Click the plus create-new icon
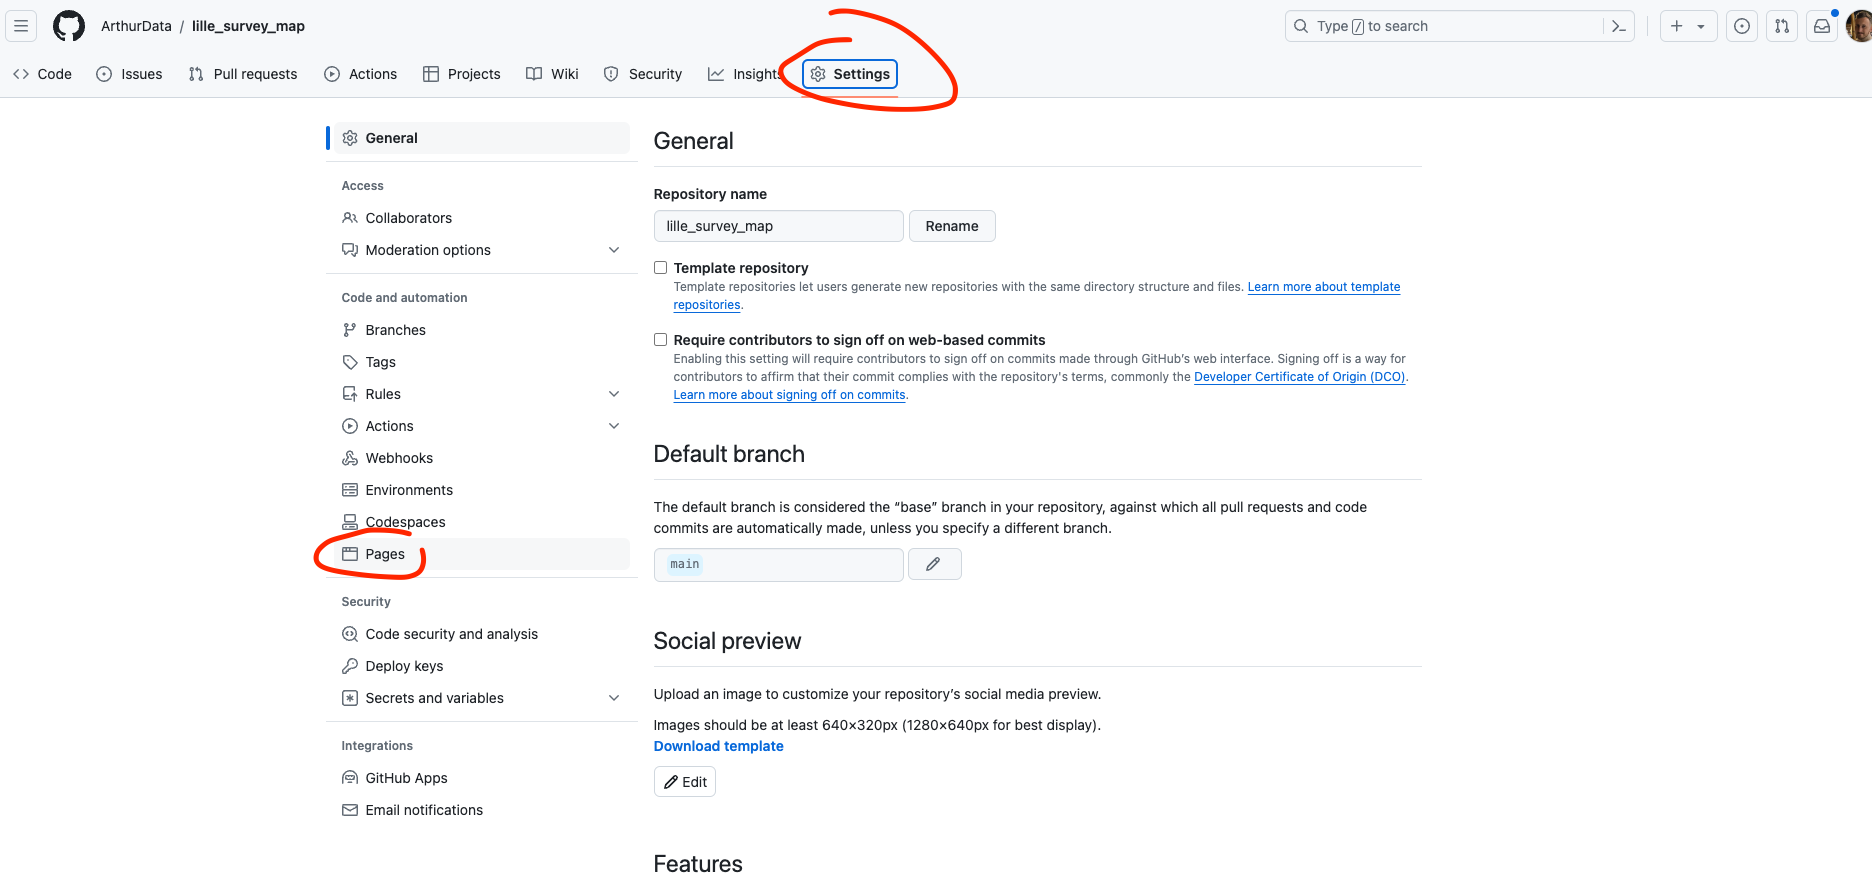This screenshot has height=875, width=1872. (1677, 26)
